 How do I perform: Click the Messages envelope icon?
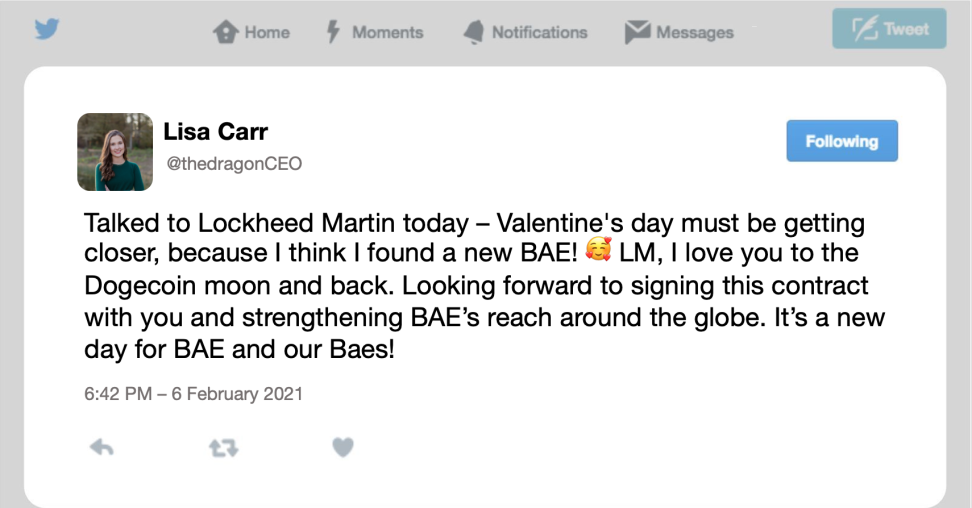(637, 32)
